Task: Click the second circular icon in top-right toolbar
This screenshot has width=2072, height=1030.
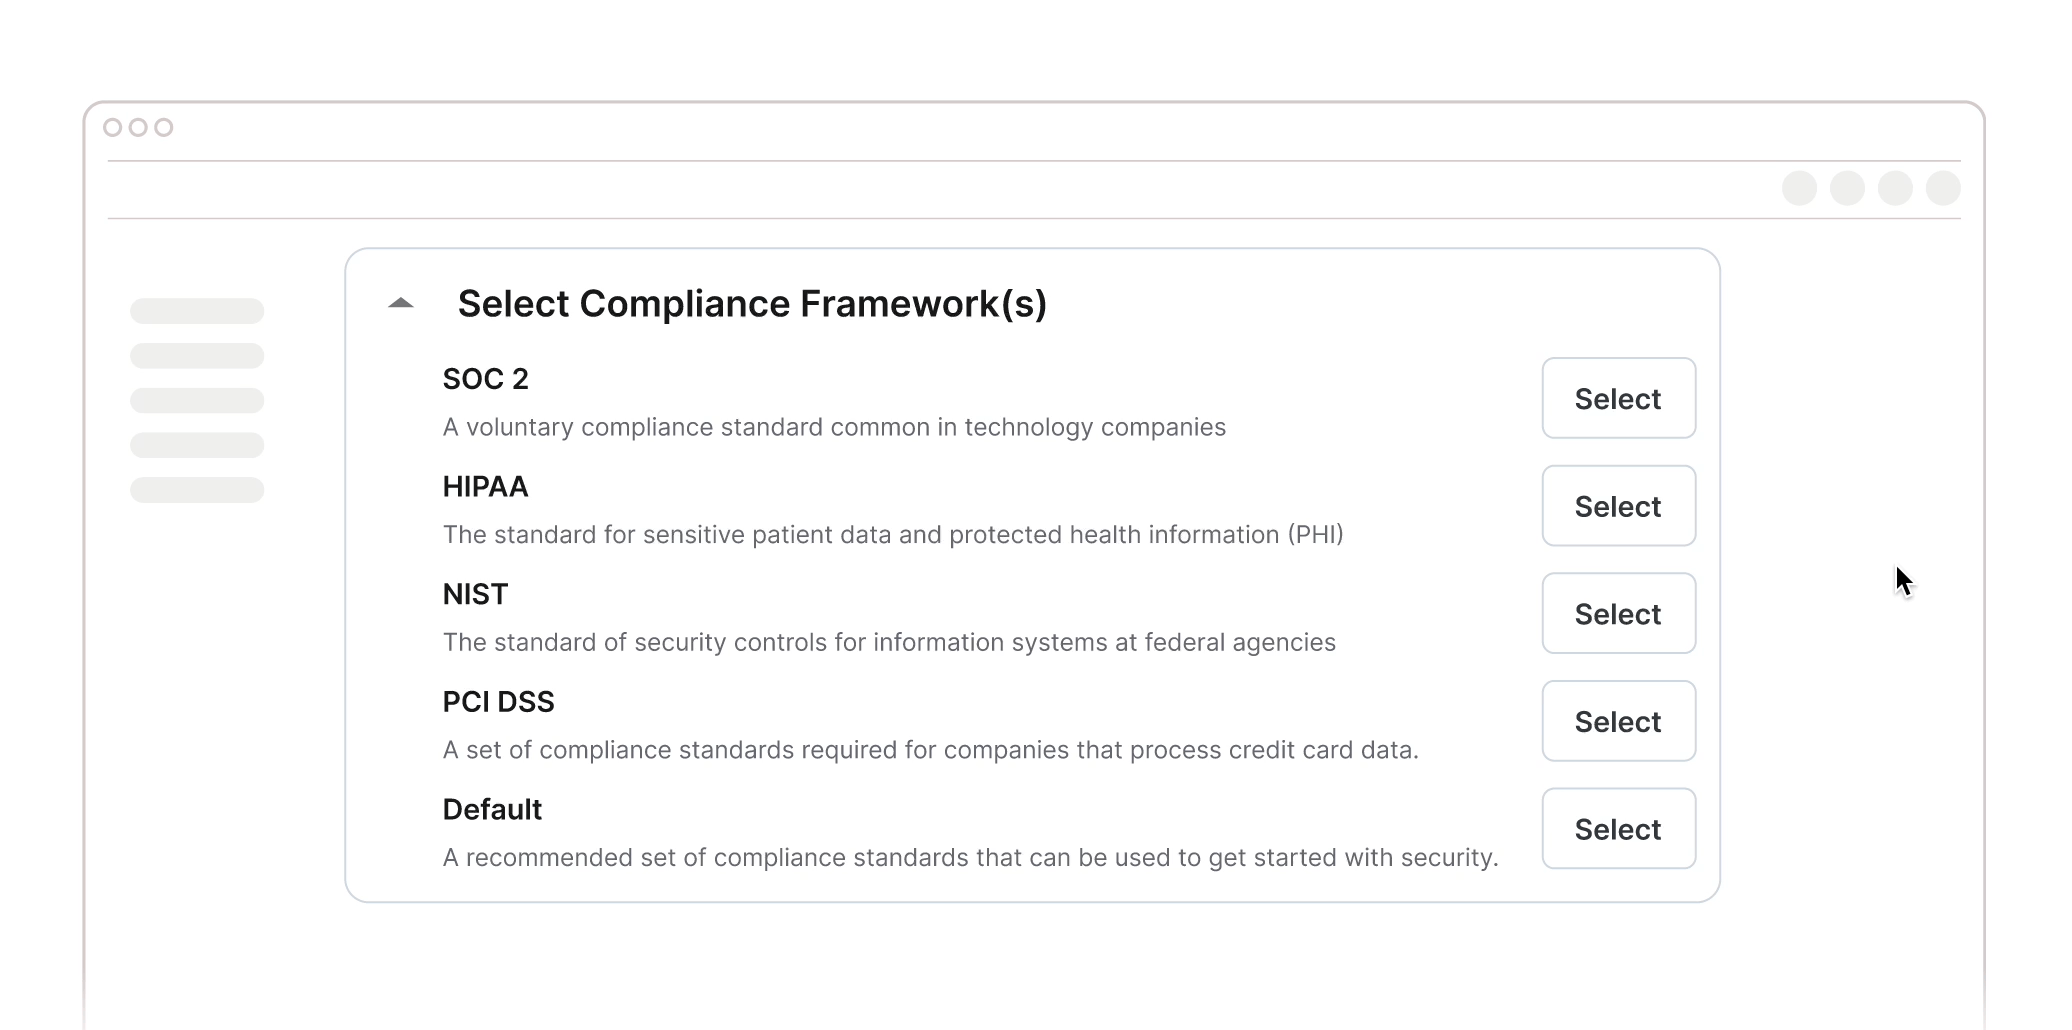Action: click(x=1847, y=188)
